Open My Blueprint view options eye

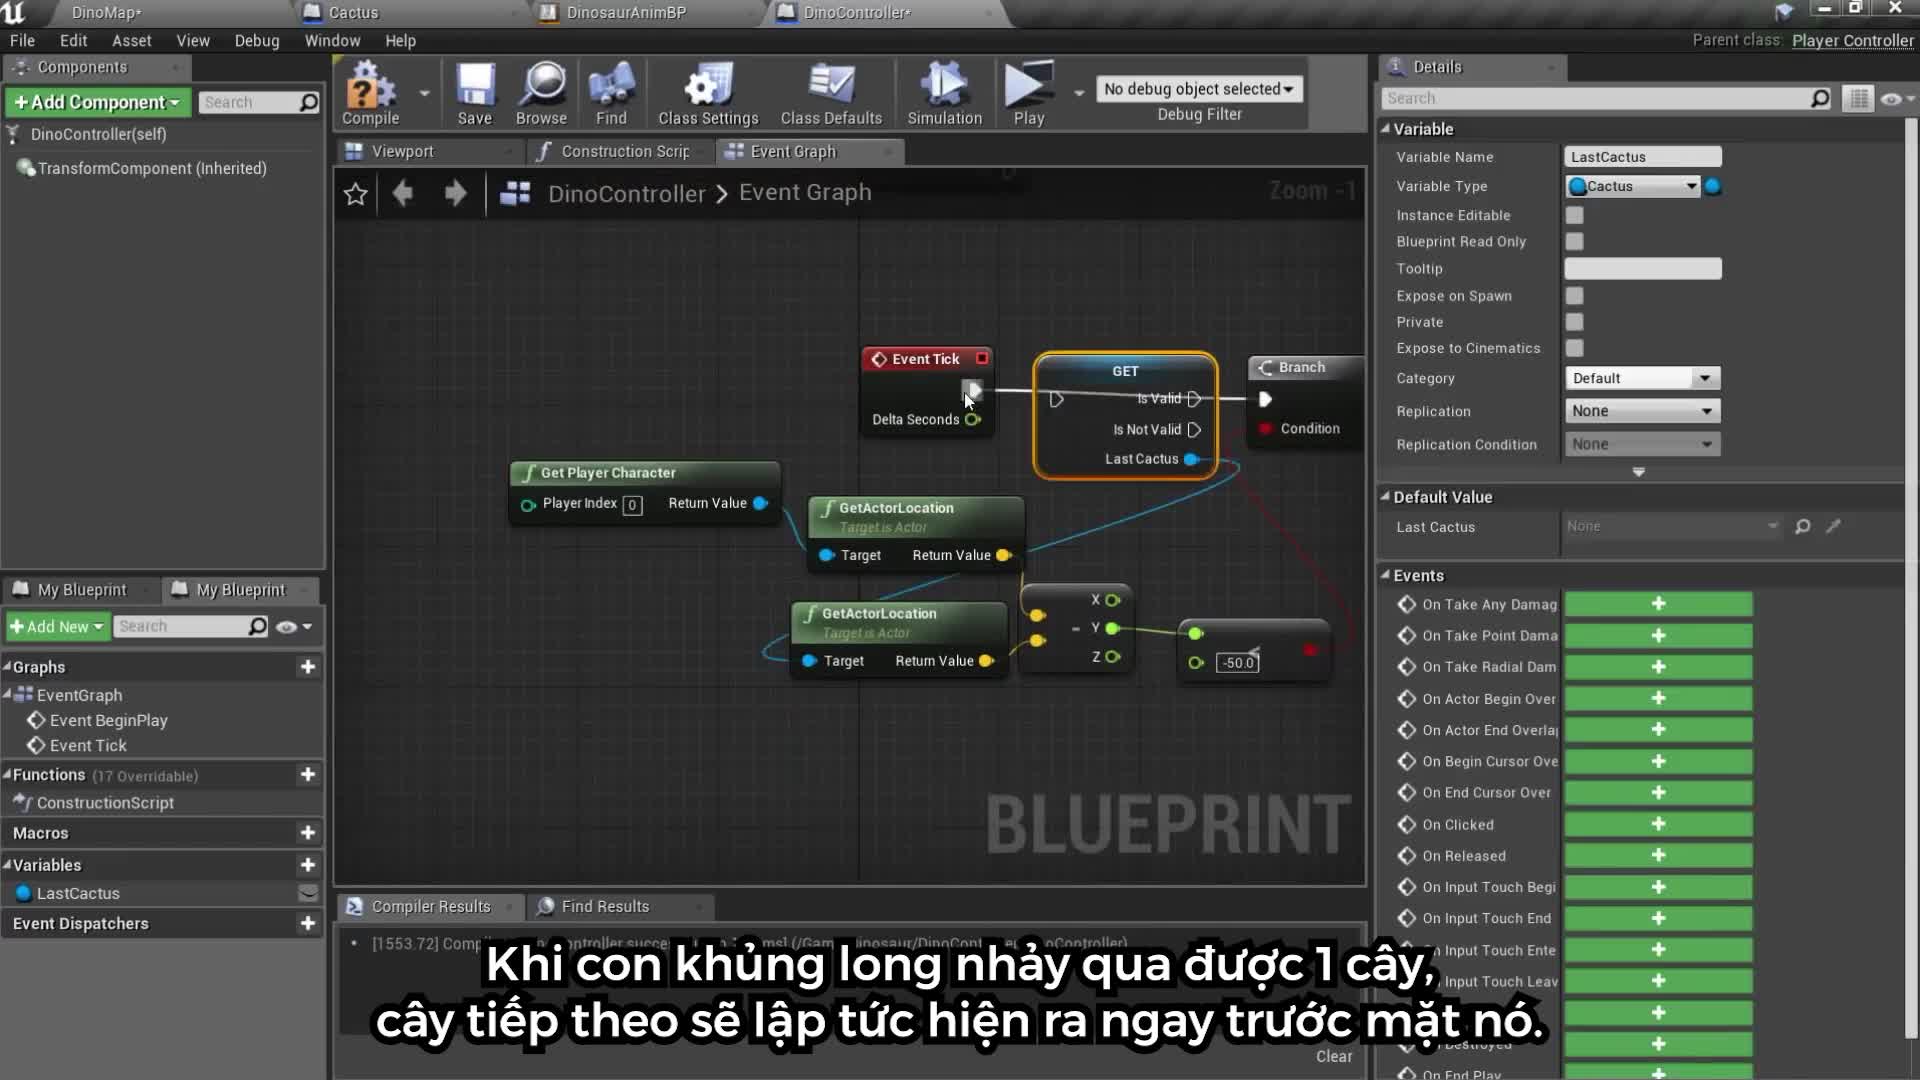tap(293, 627)
